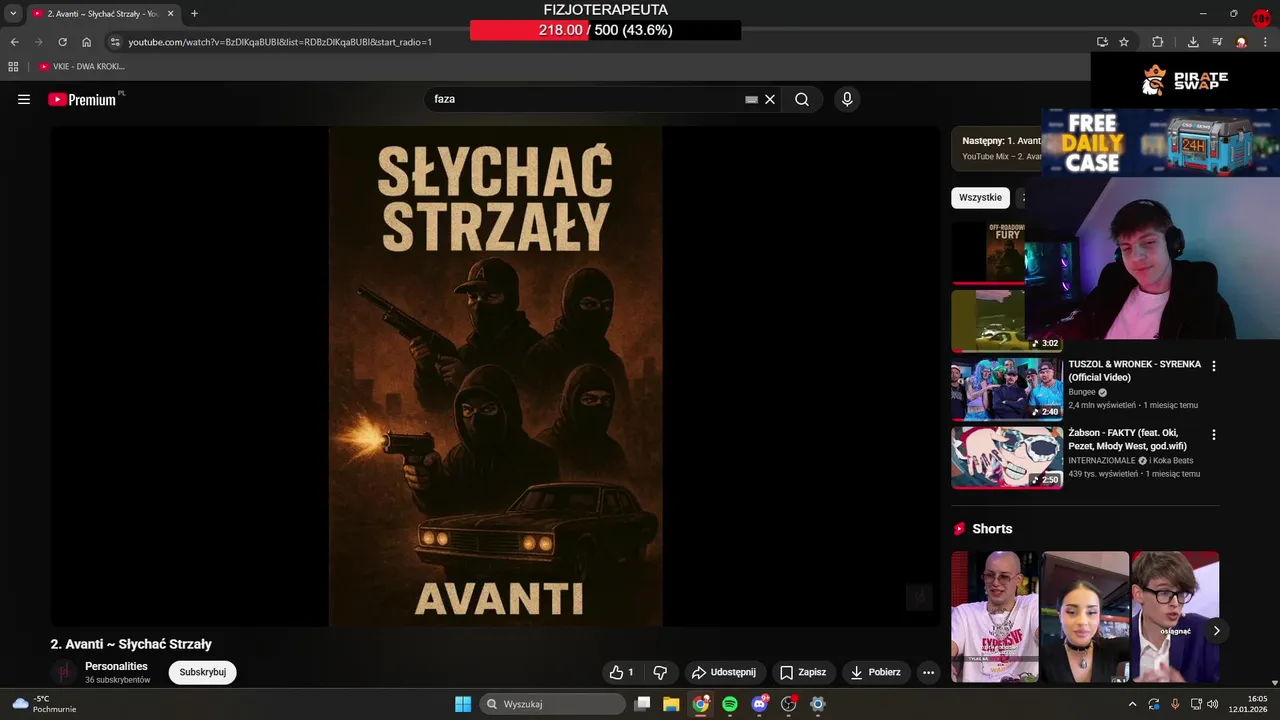
Task: Open the volume speaker tray icon
Action: point(1213,704)
